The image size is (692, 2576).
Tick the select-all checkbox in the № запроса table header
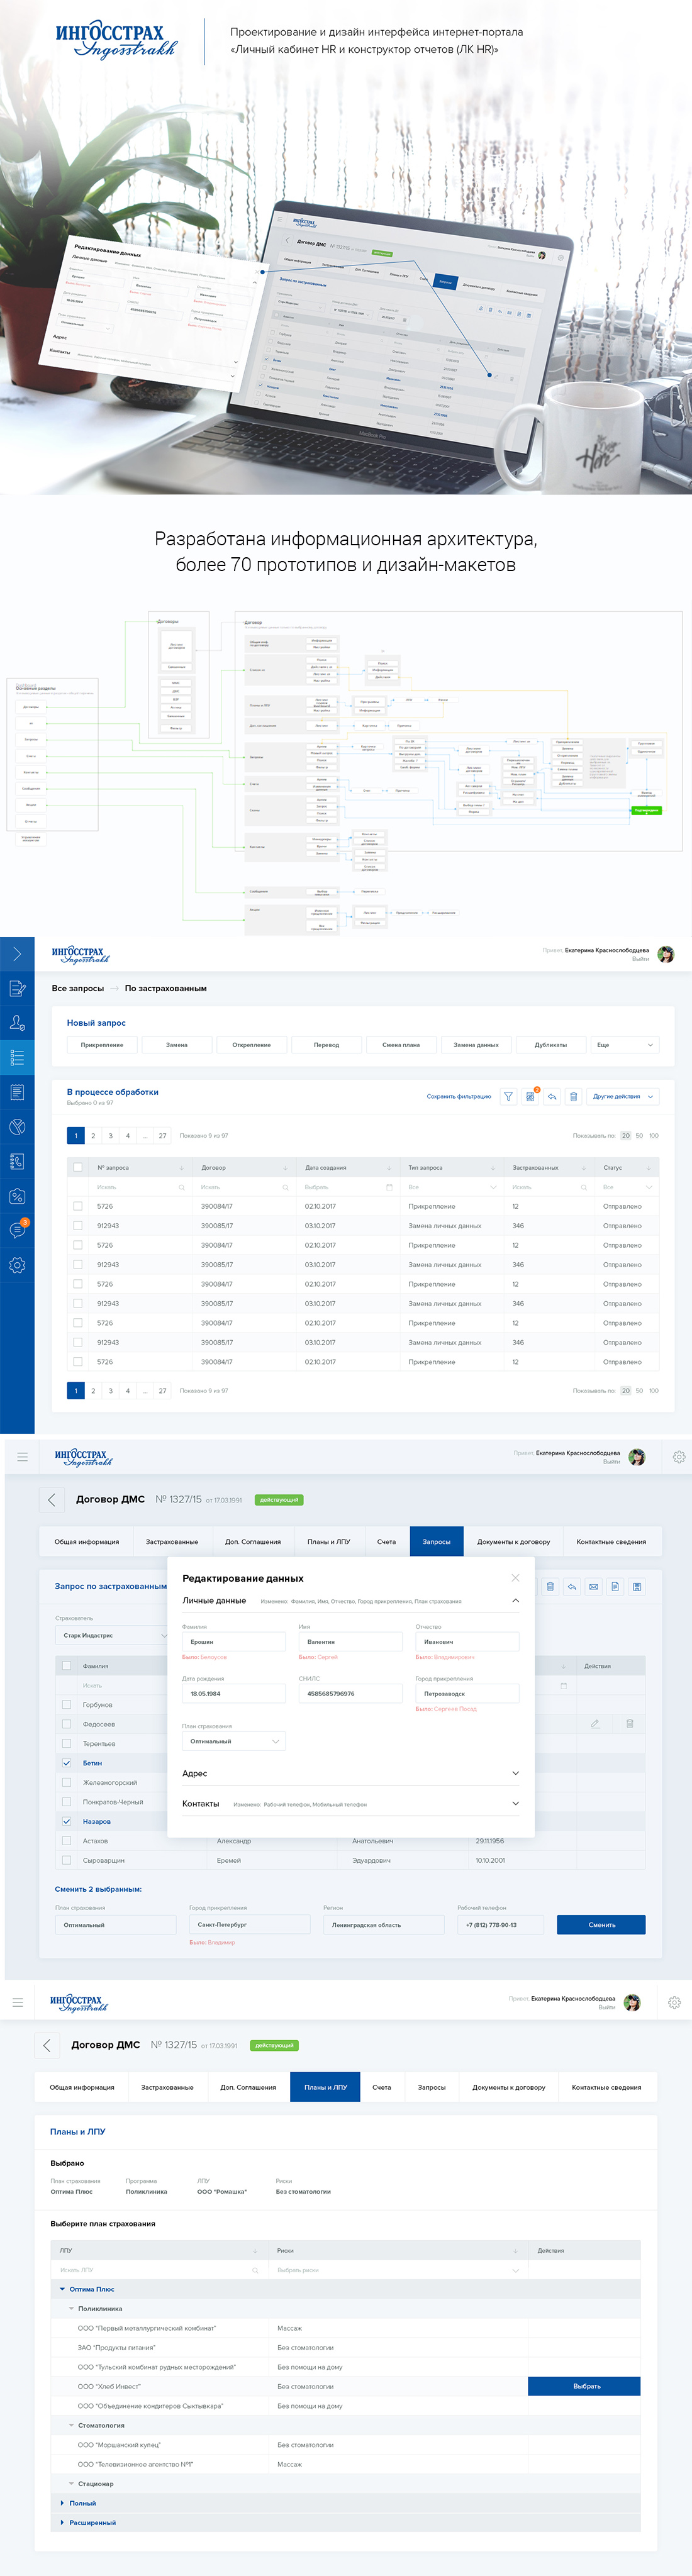pyautogui.click(x=77, y=1167)
